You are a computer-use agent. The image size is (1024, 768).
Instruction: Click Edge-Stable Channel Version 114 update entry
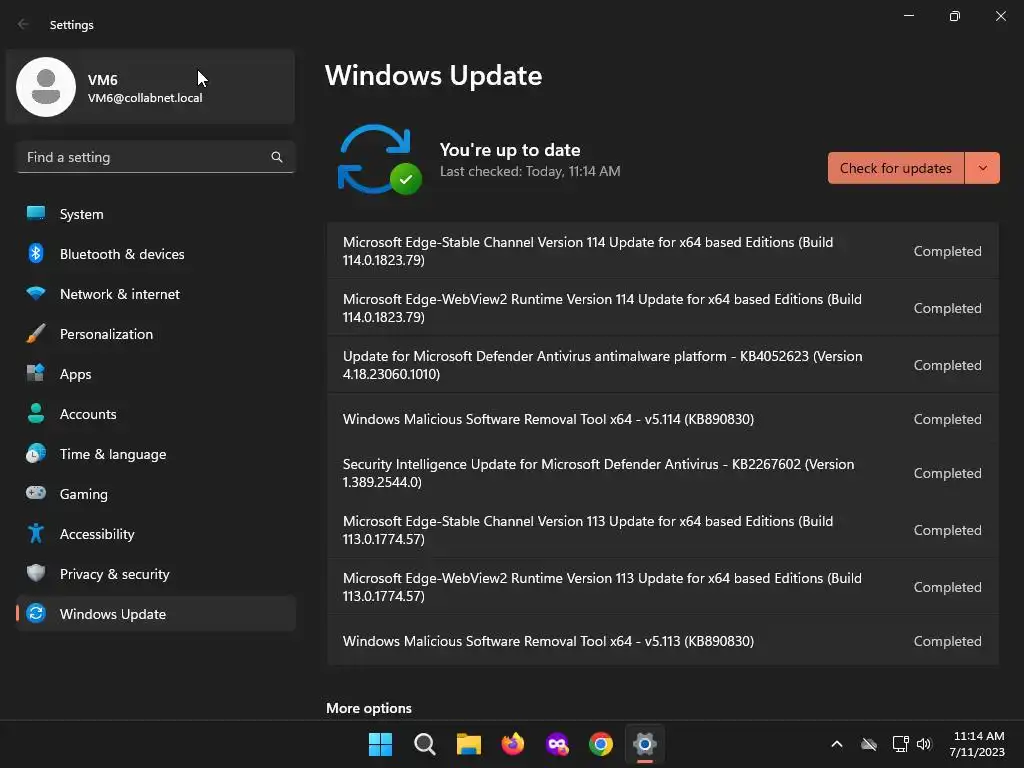point(663,251)
